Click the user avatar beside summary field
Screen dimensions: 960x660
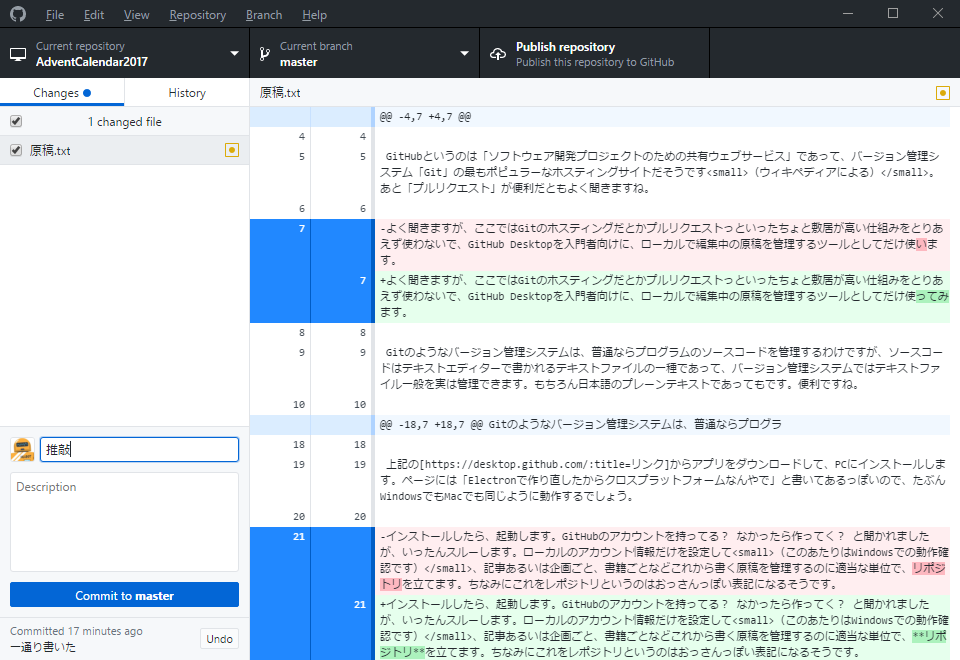tap(23, 449)
